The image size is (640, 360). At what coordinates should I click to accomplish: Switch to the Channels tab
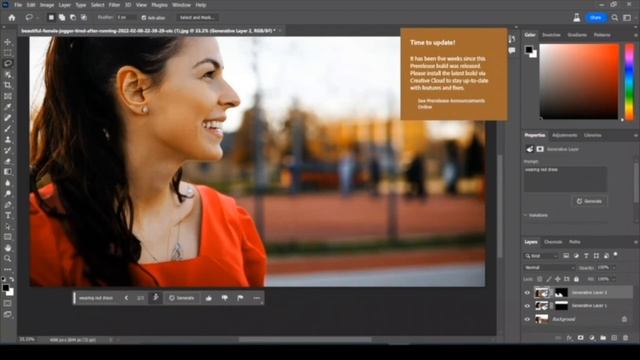pyautogui.click(x=553, y=242)
